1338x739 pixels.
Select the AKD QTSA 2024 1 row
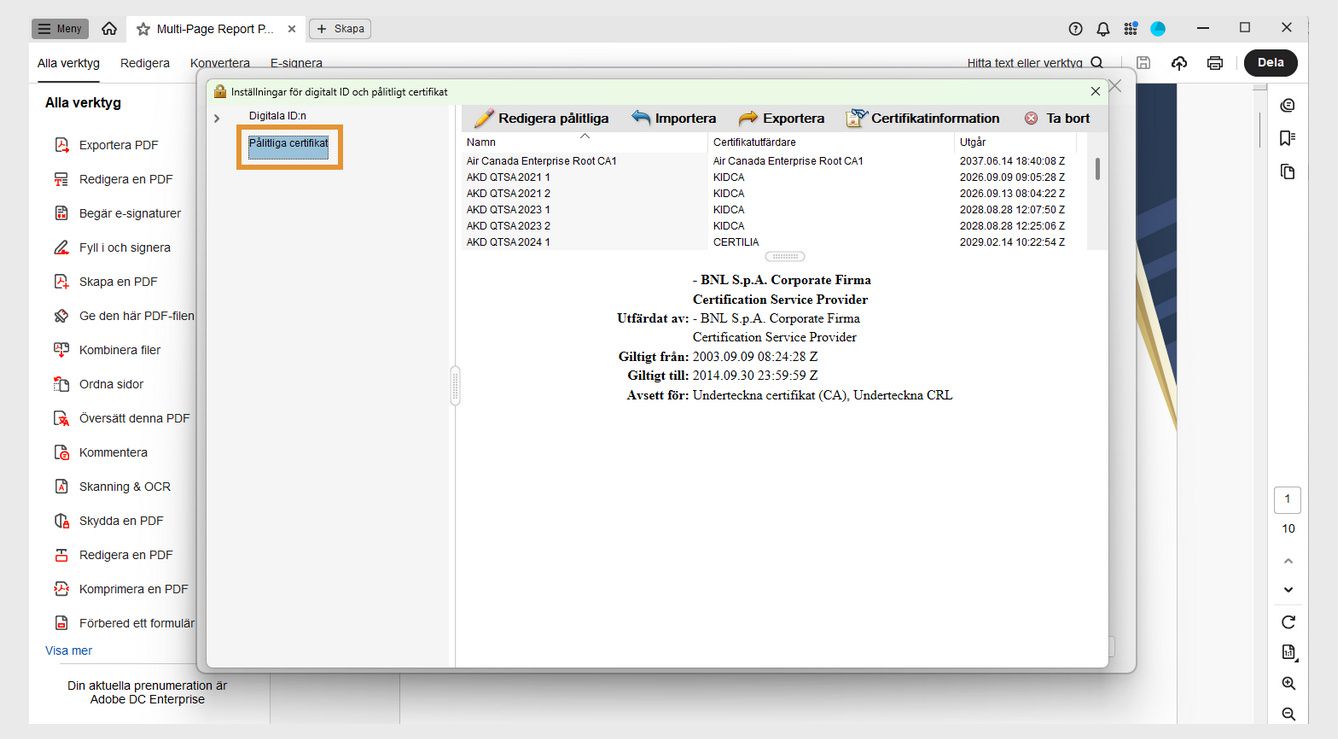pos(774,242)
